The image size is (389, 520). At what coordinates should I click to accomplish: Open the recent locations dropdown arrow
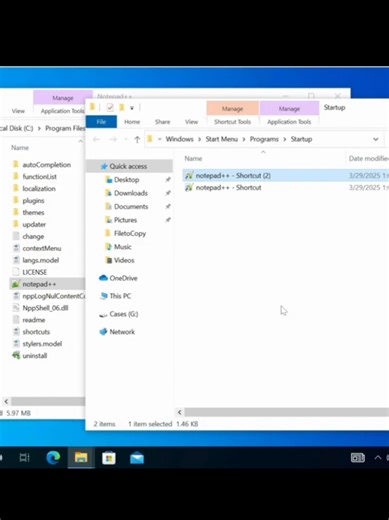click(126, 139)
